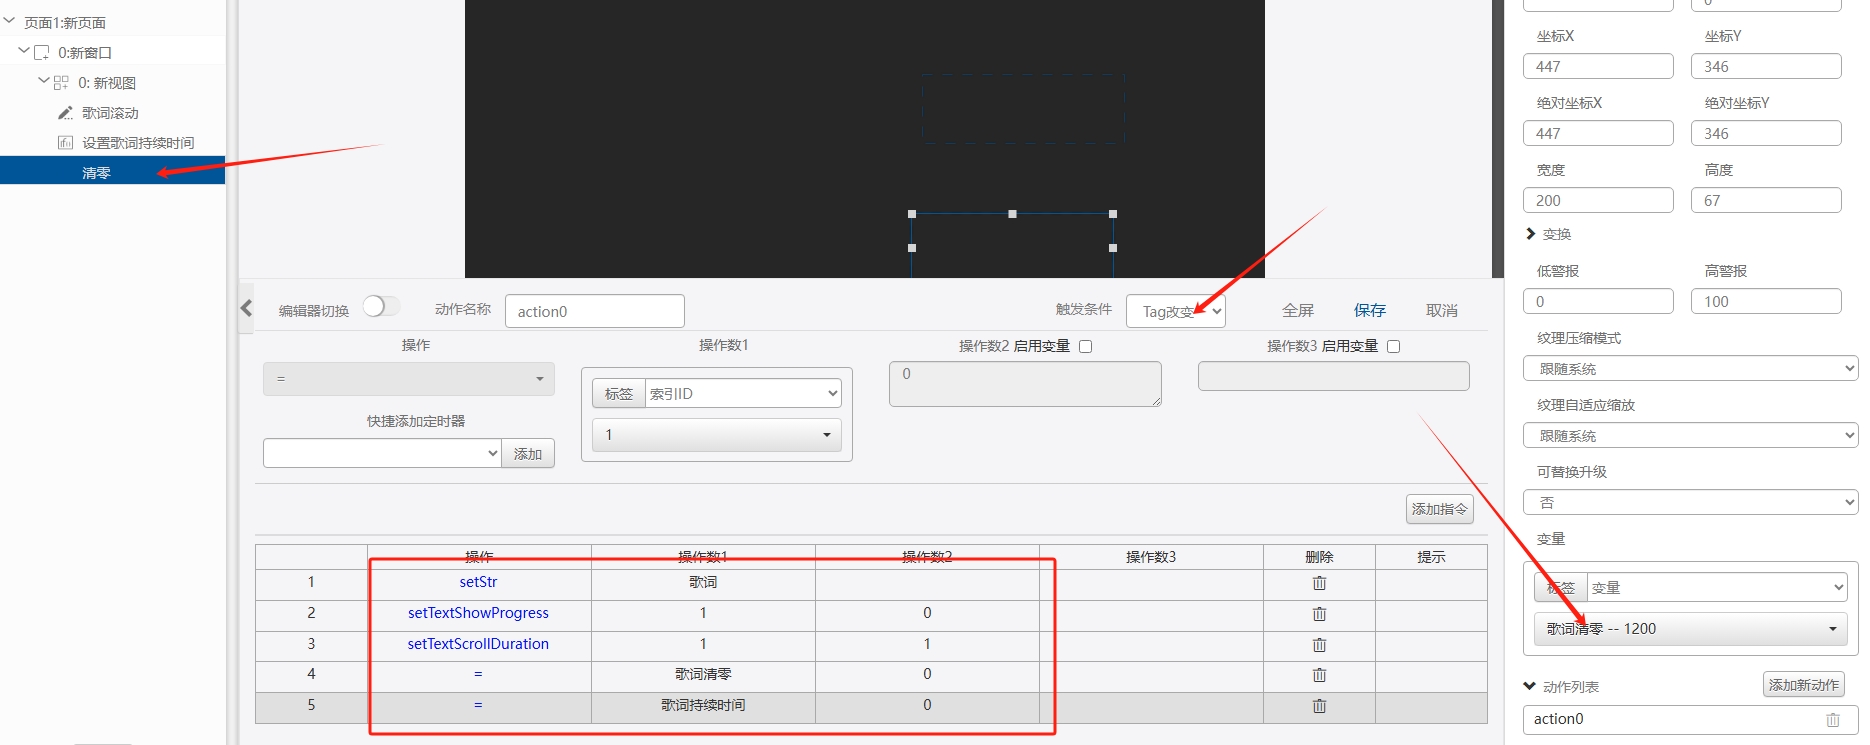This screenshot has height=745, width=1870.
Task: Delete the setStr instruction row
Action: [x=1319, y=583]
